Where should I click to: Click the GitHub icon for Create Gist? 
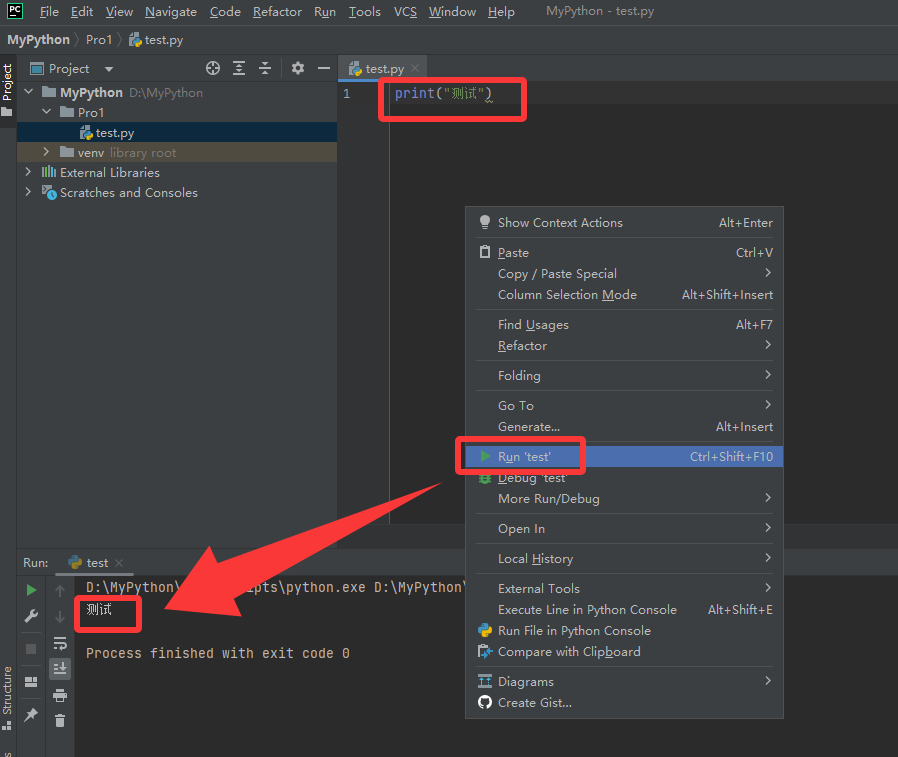click(485, 703)
